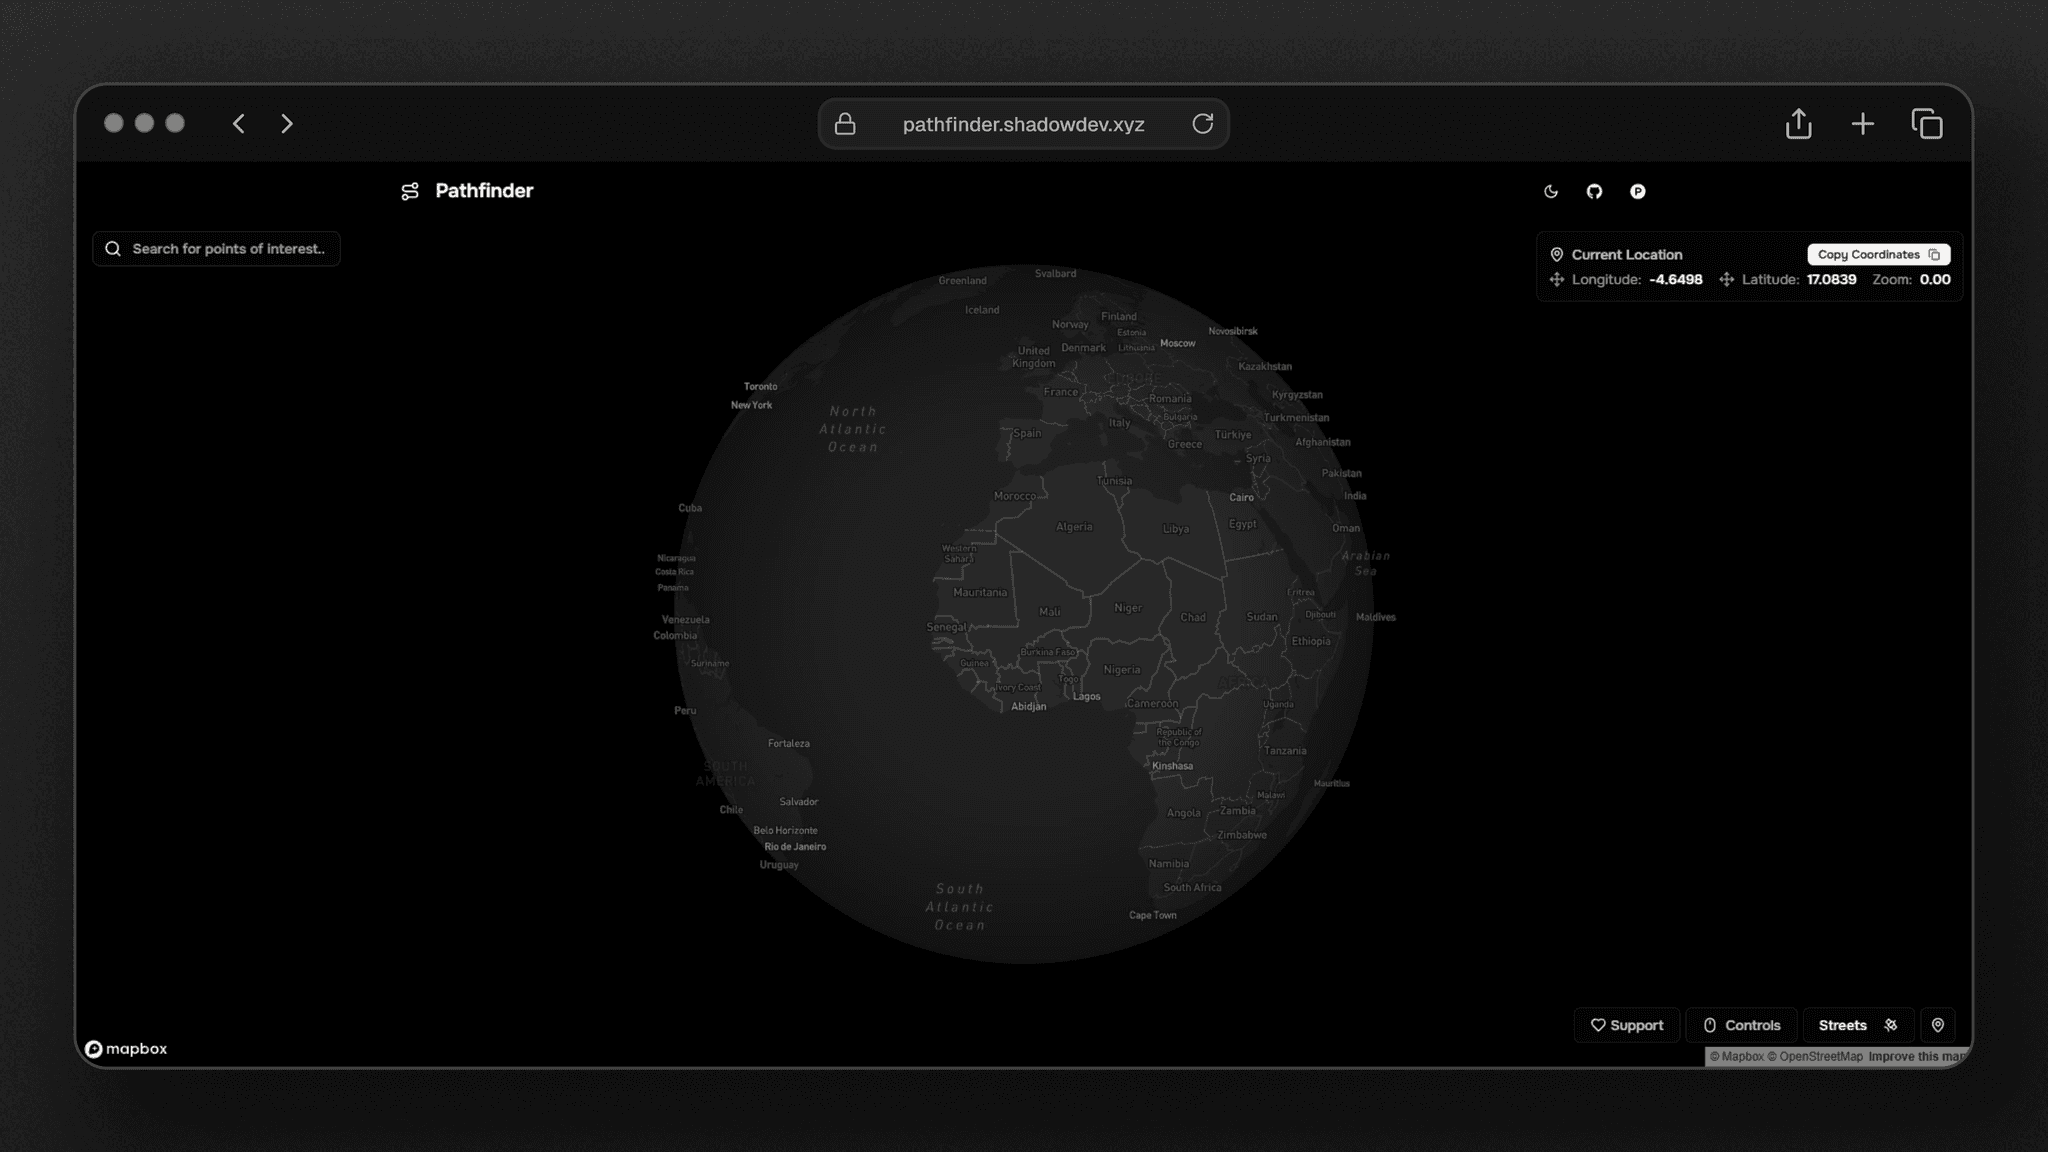This screenshot has width=2048, height=1152.
Task: Click the pathfinder.shadowdev.xyz address bar
Action: pyautogui.click(x=1022, y=124)
